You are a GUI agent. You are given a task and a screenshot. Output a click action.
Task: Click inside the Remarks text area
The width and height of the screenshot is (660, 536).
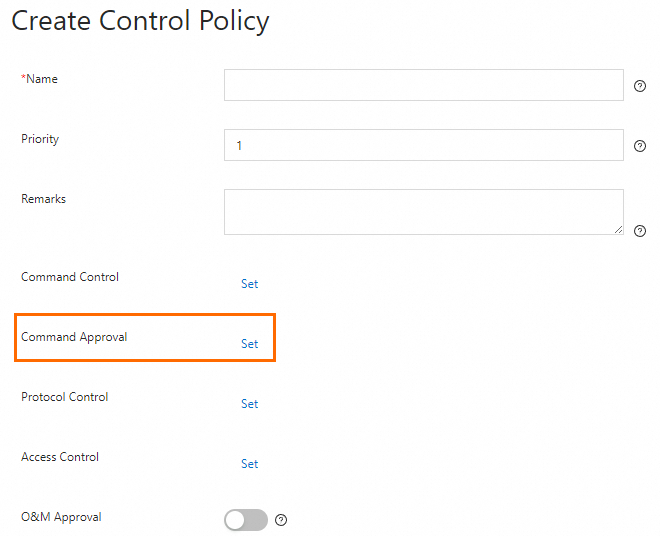pos(423,212)
